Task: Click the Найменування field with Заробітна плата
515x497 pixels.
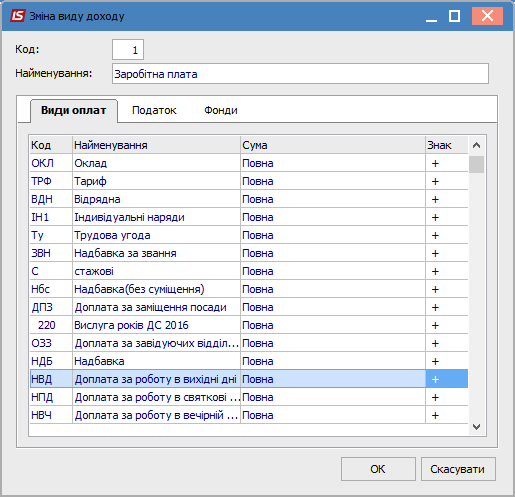Action: (x=300, y=74)
